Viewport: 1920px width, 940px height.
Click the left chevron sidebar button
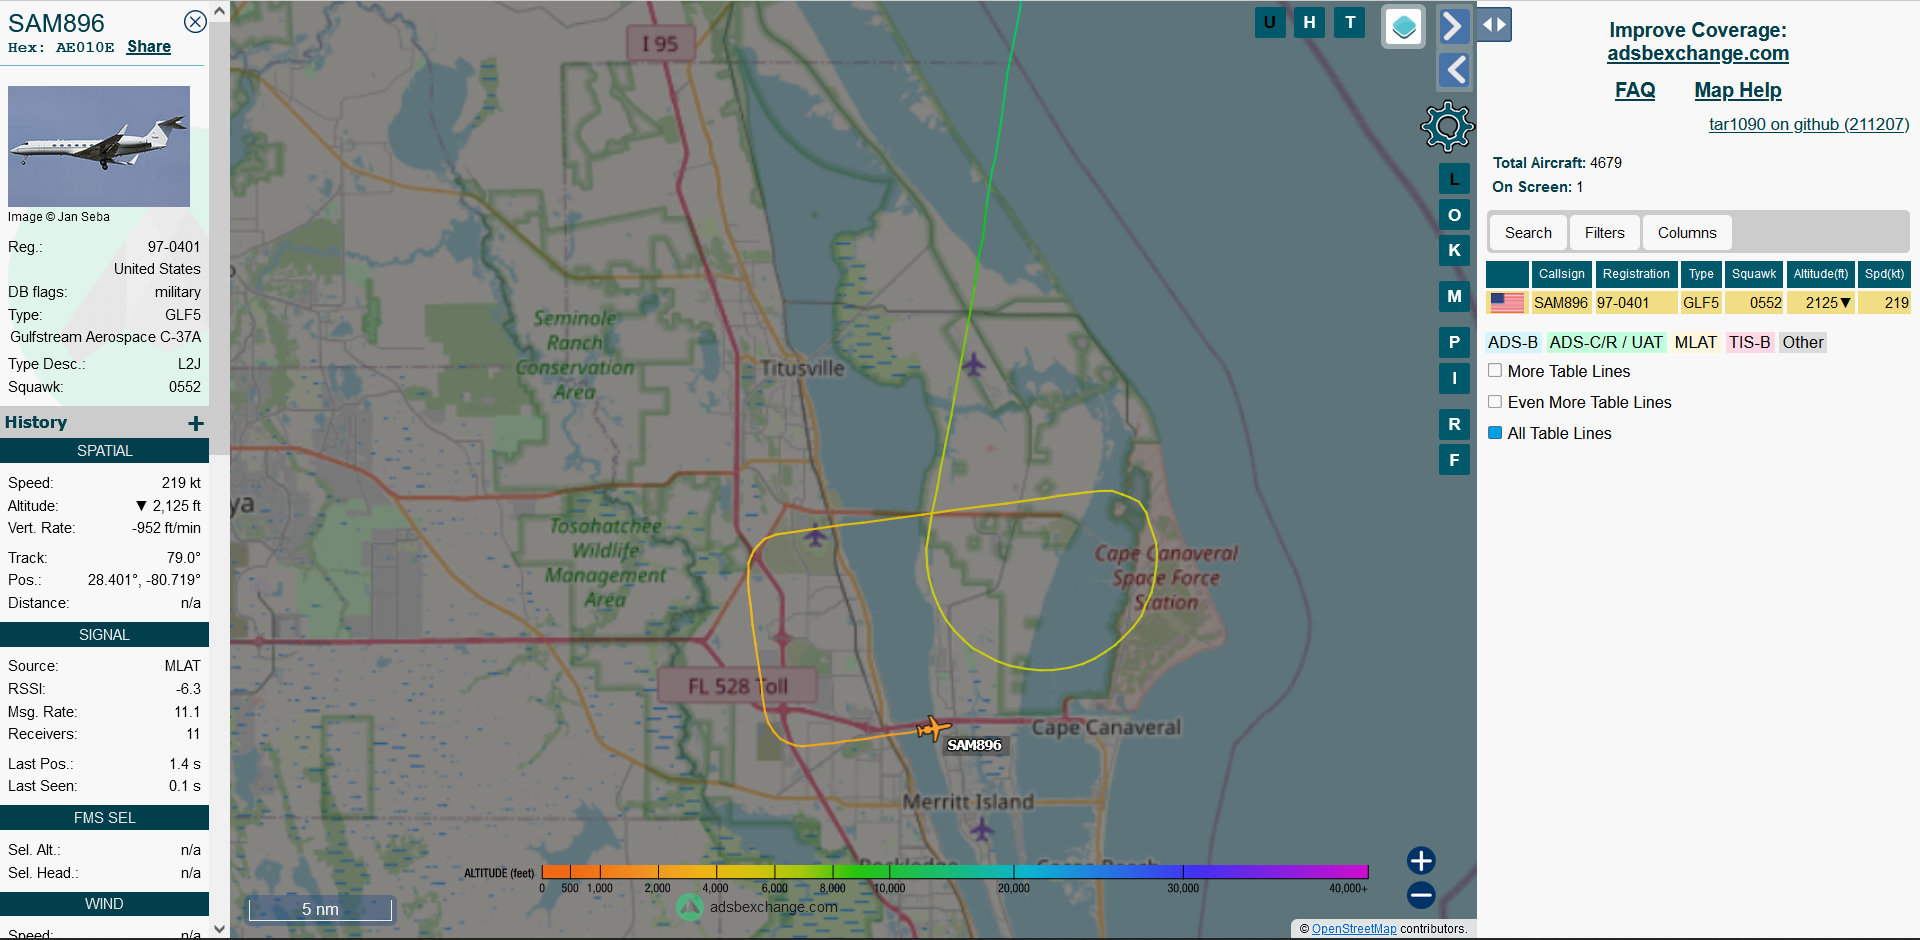pos(1454,70)
